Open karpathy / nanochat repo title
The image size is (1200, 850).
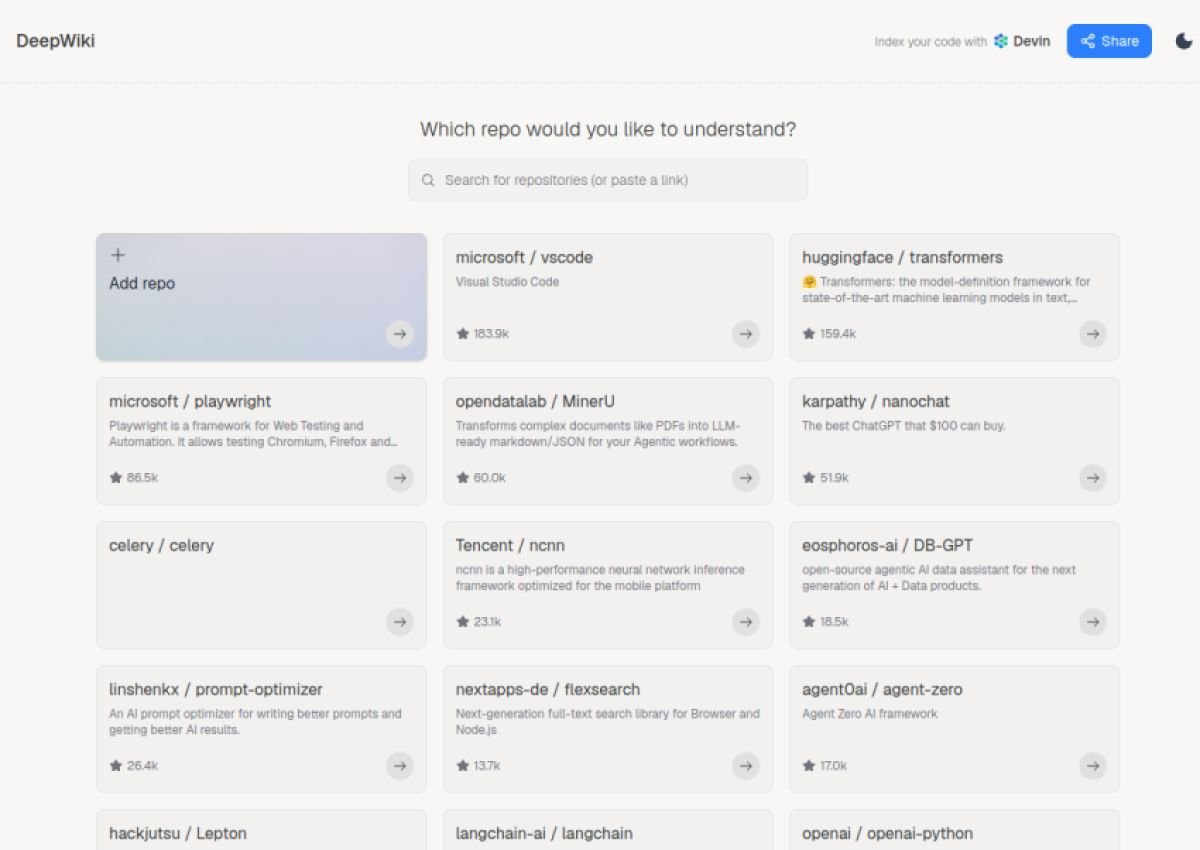[x=876, y=401]
